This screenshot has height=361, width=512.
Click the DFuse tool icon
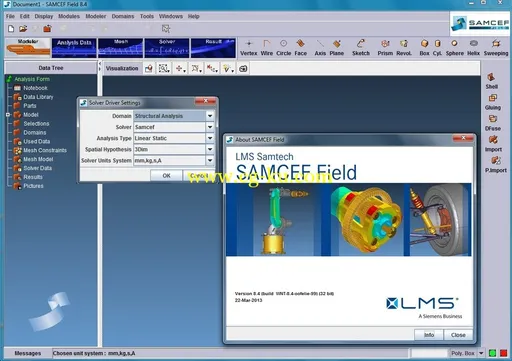tap(493, 119)
